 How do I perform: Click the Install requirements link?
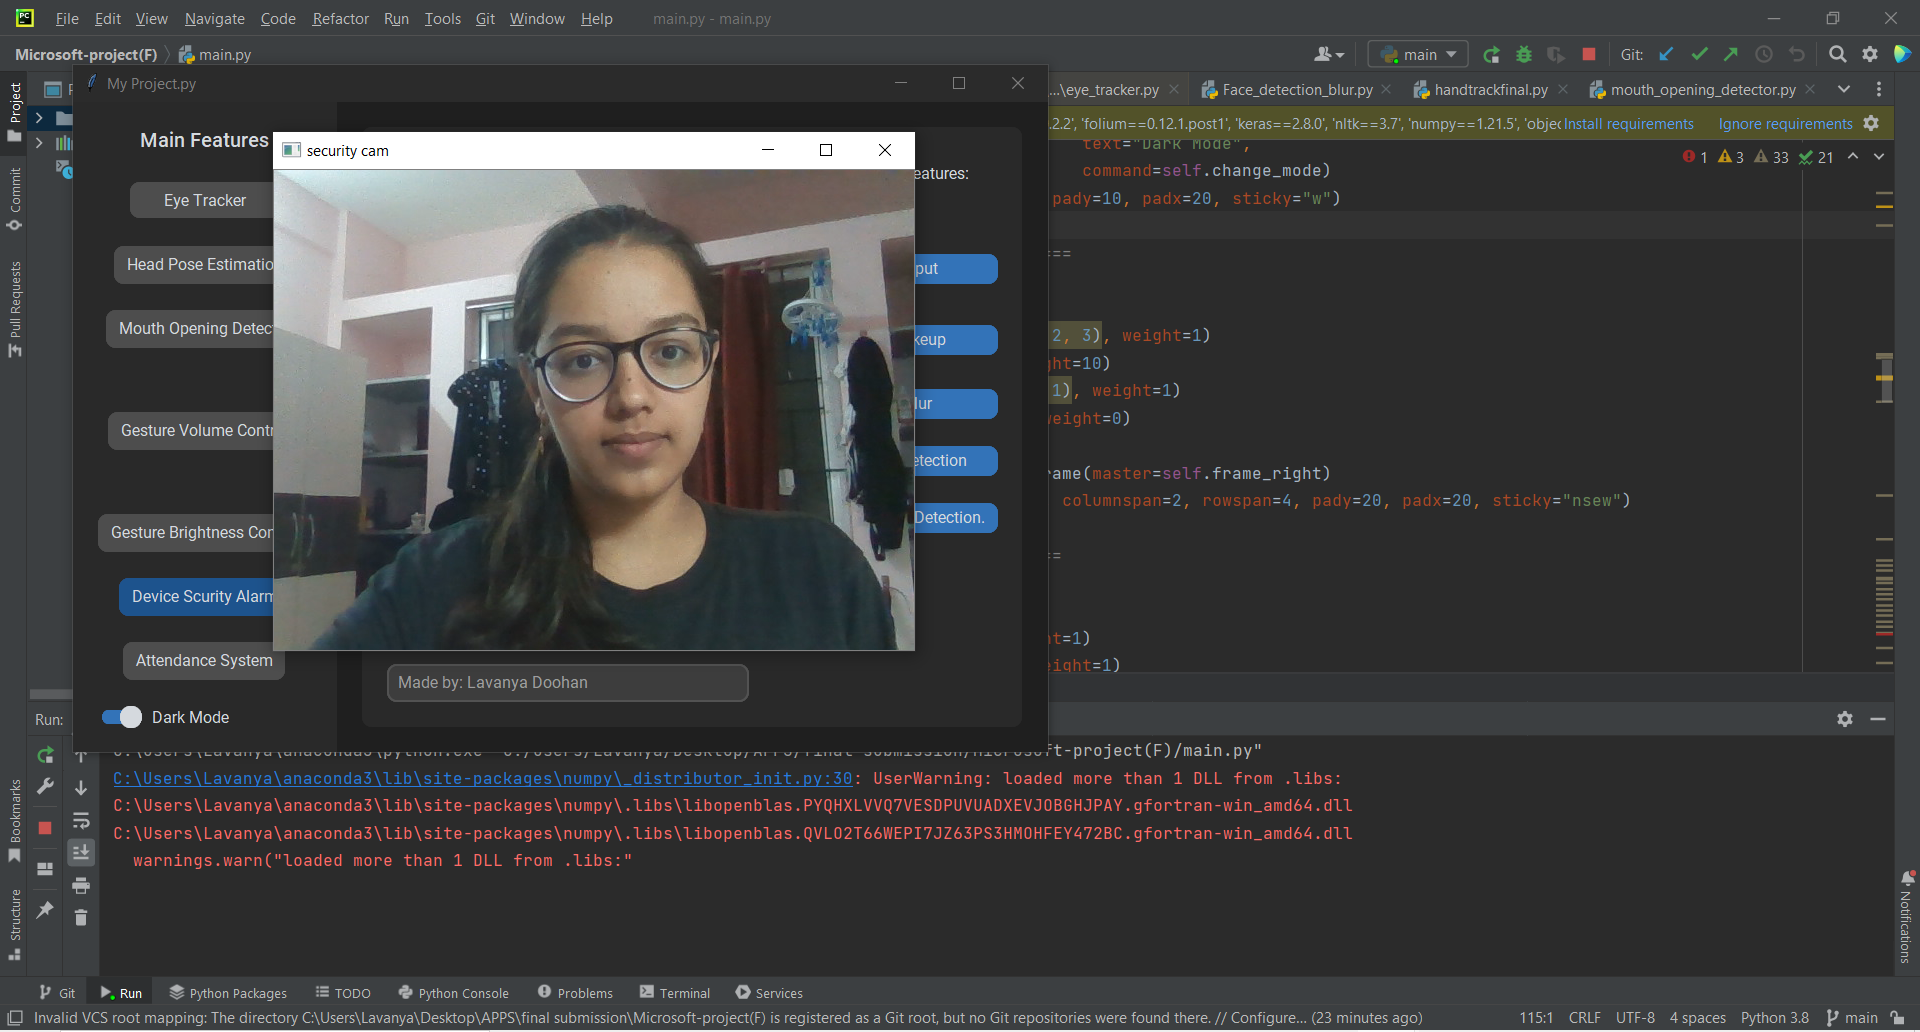1627,123
